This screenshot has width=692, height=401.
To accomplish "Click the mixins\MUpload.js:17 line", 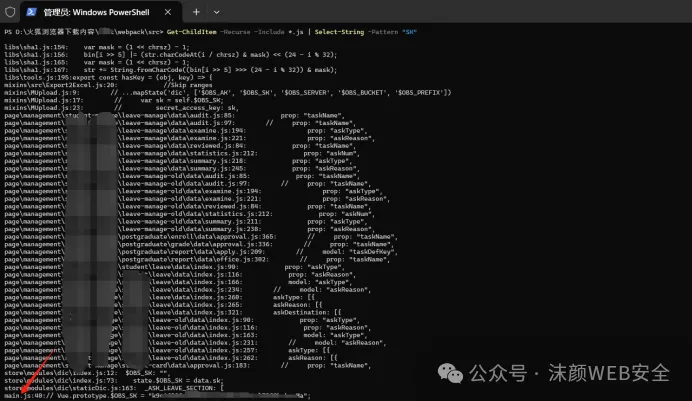I will 114,100.
